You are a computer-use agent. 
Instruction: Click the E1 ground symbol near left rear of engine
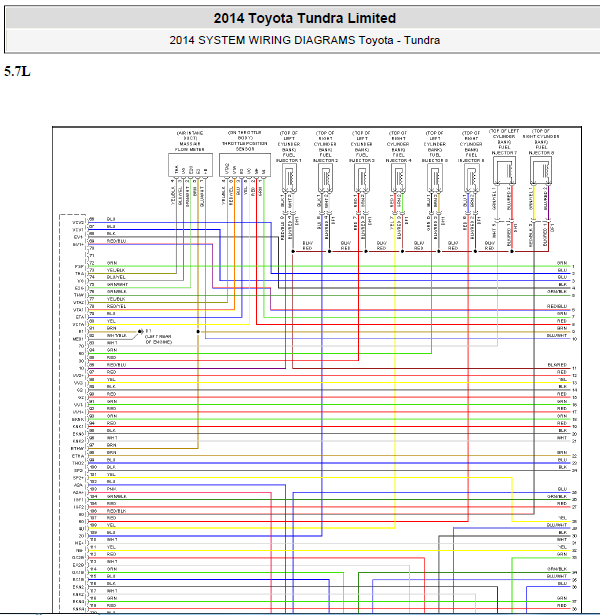140,332
